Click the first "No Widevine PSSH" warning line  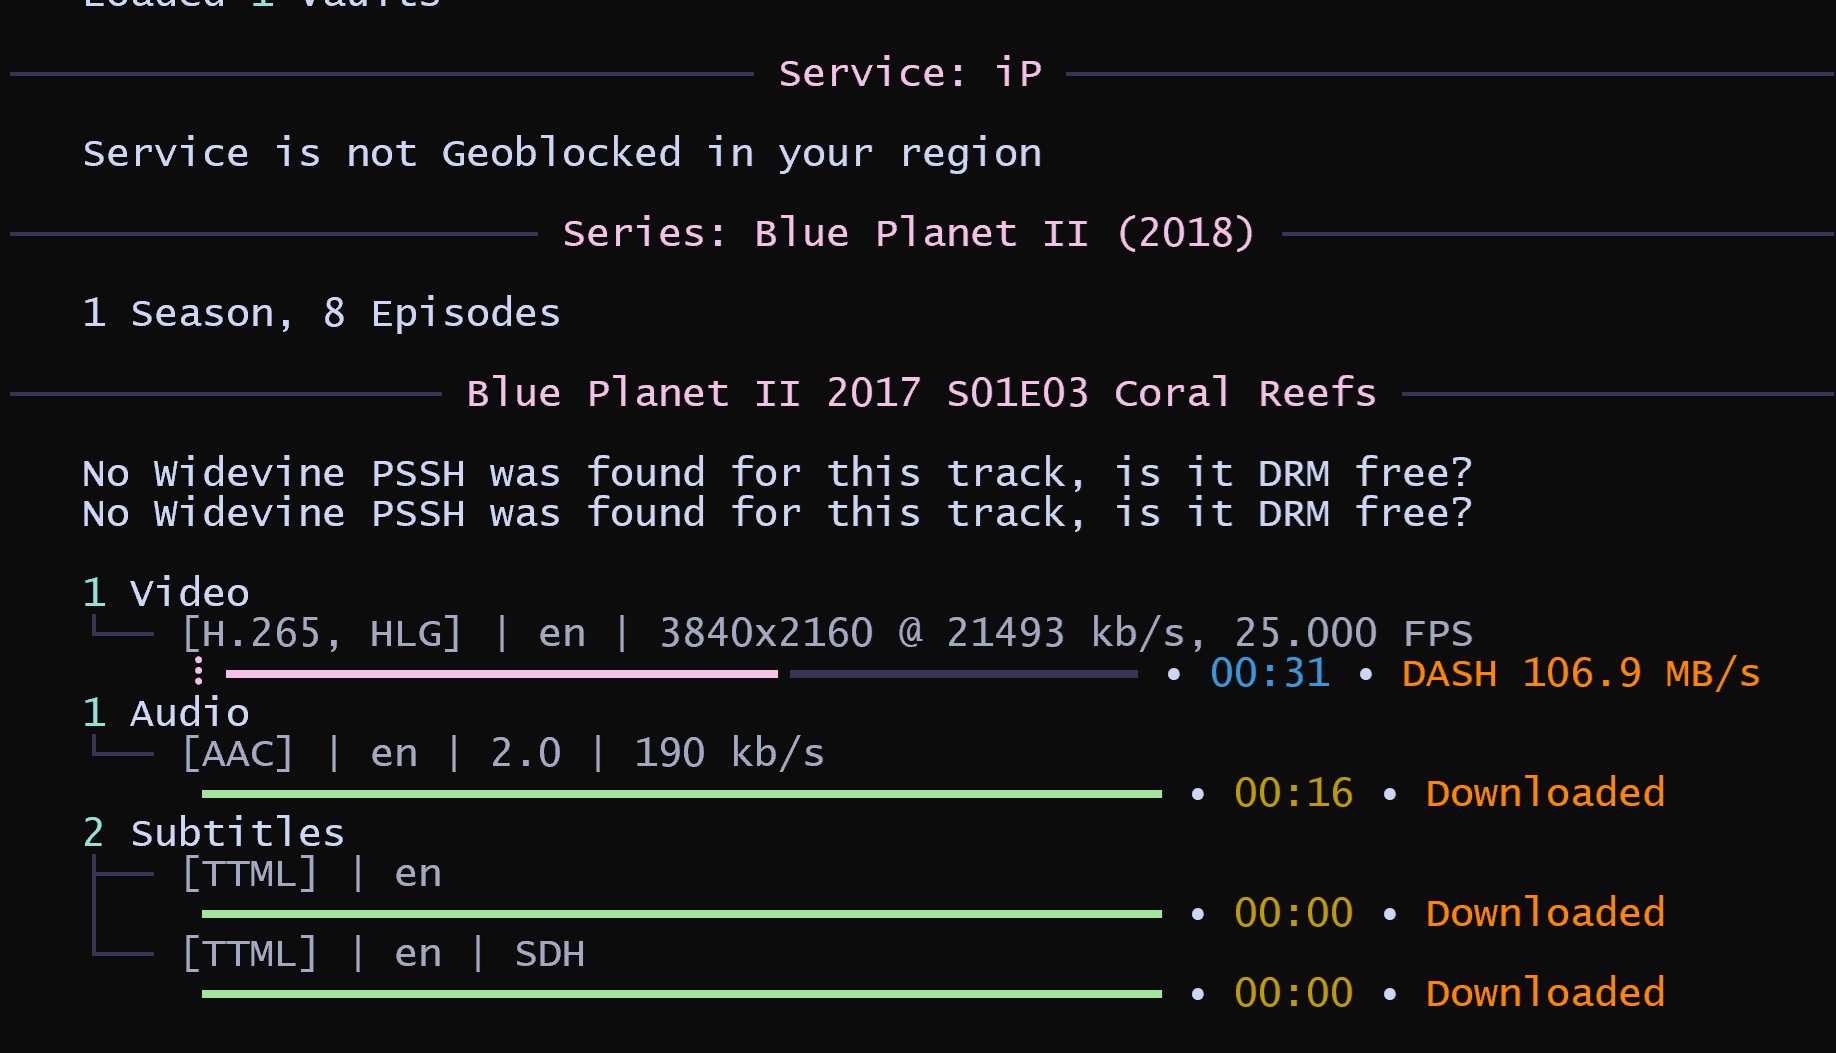(776, 472)
